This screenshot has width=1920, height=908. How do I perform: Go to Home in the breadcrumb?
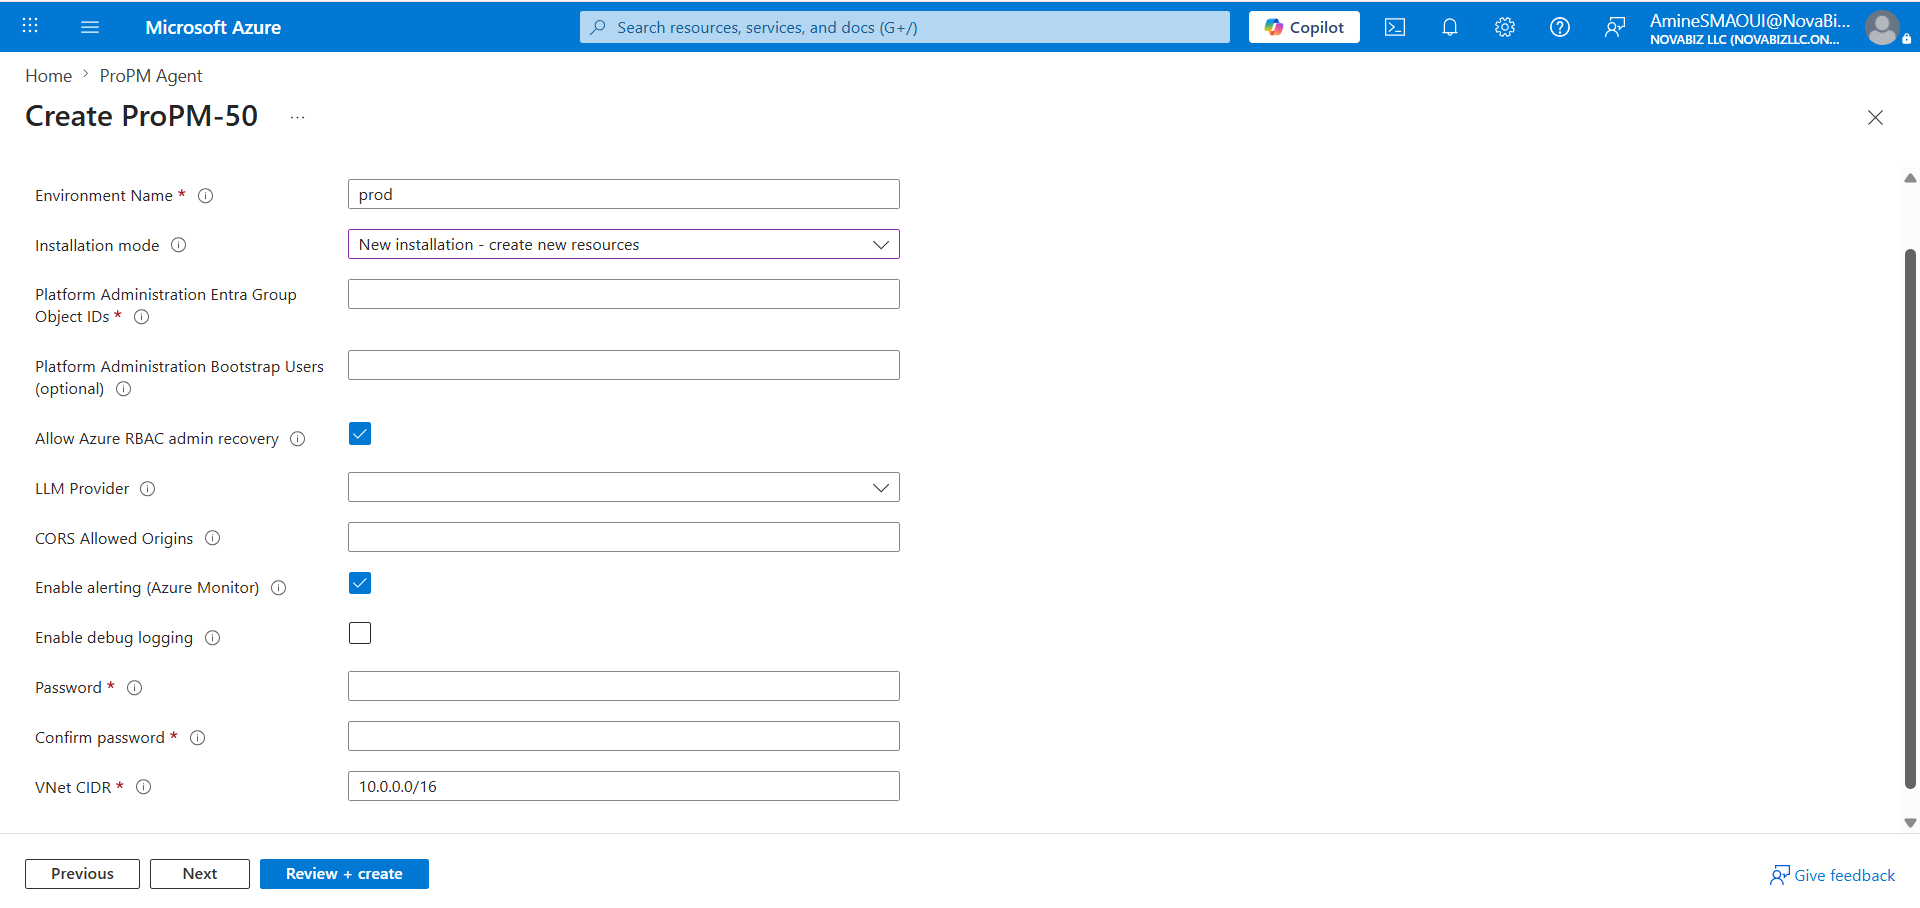click(x=48, y=76)
